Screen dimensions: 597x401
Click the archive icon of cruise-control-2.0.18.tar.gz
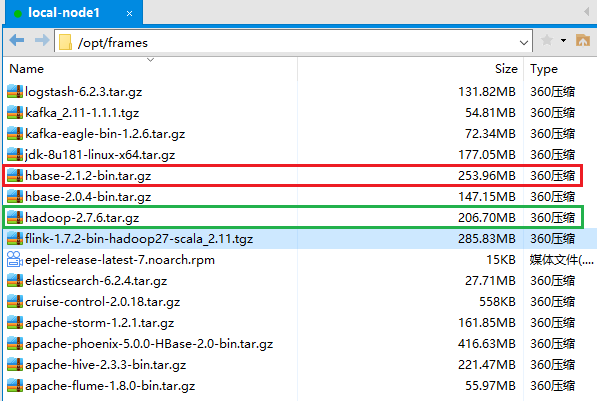click(x=15, y=302)
